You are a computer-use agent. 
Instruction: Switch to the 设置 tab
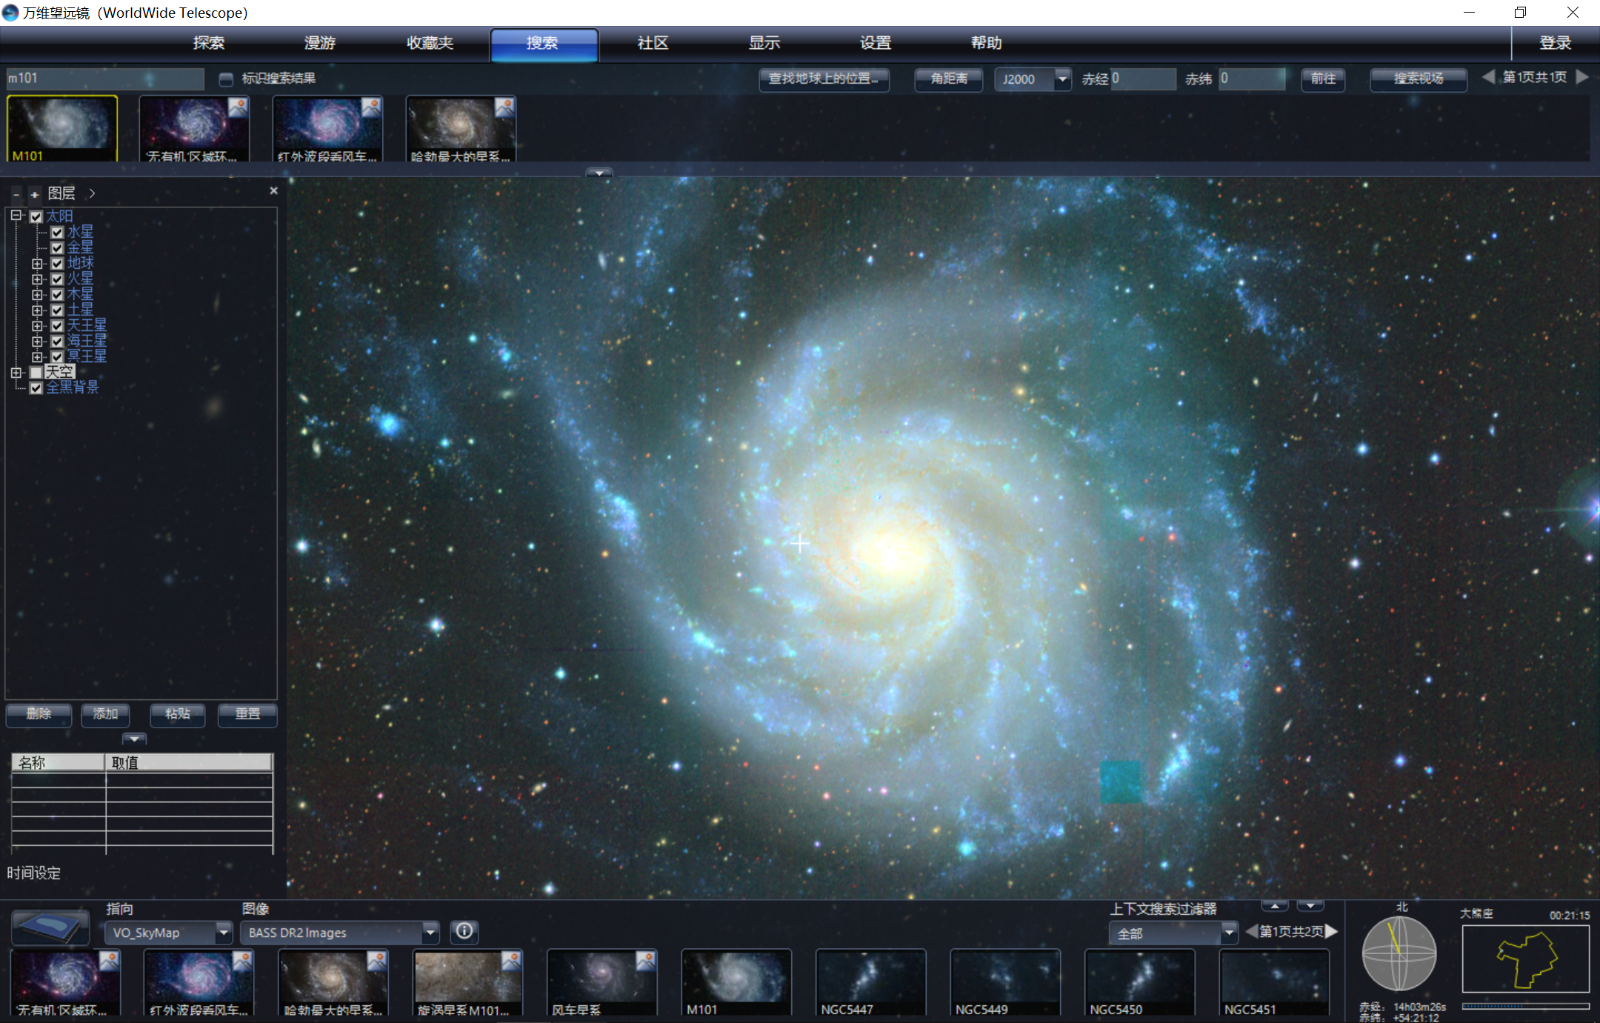(x=875, y=43)
